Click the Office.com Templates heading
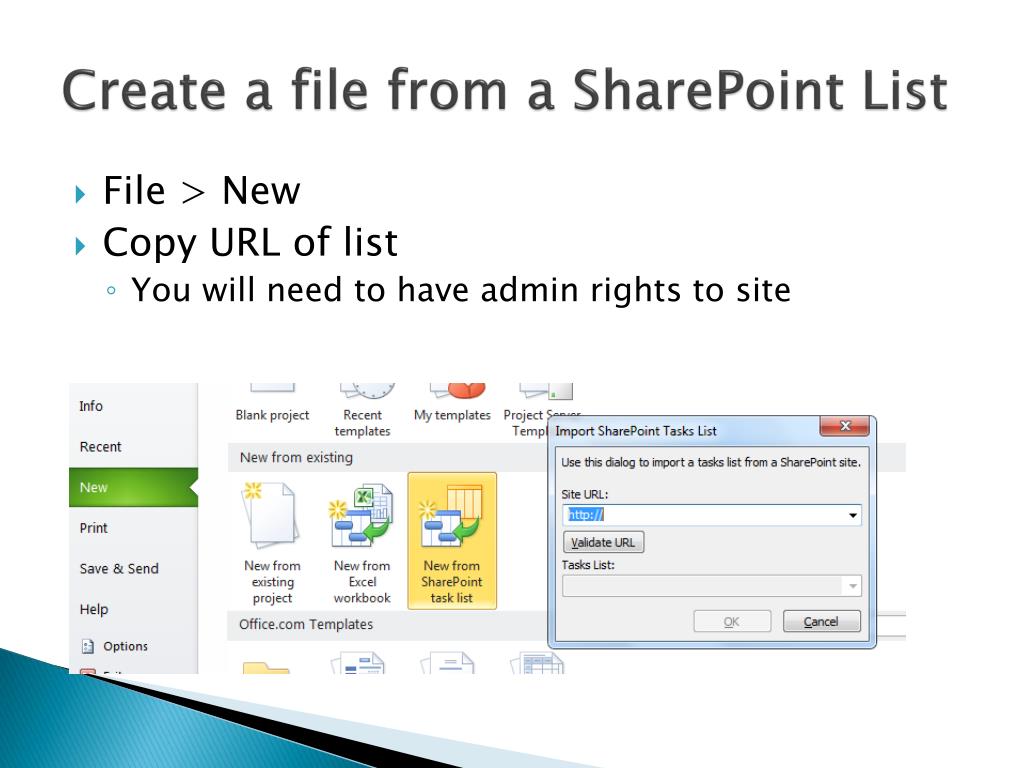The image size is (1024, 768). [306, 624]
